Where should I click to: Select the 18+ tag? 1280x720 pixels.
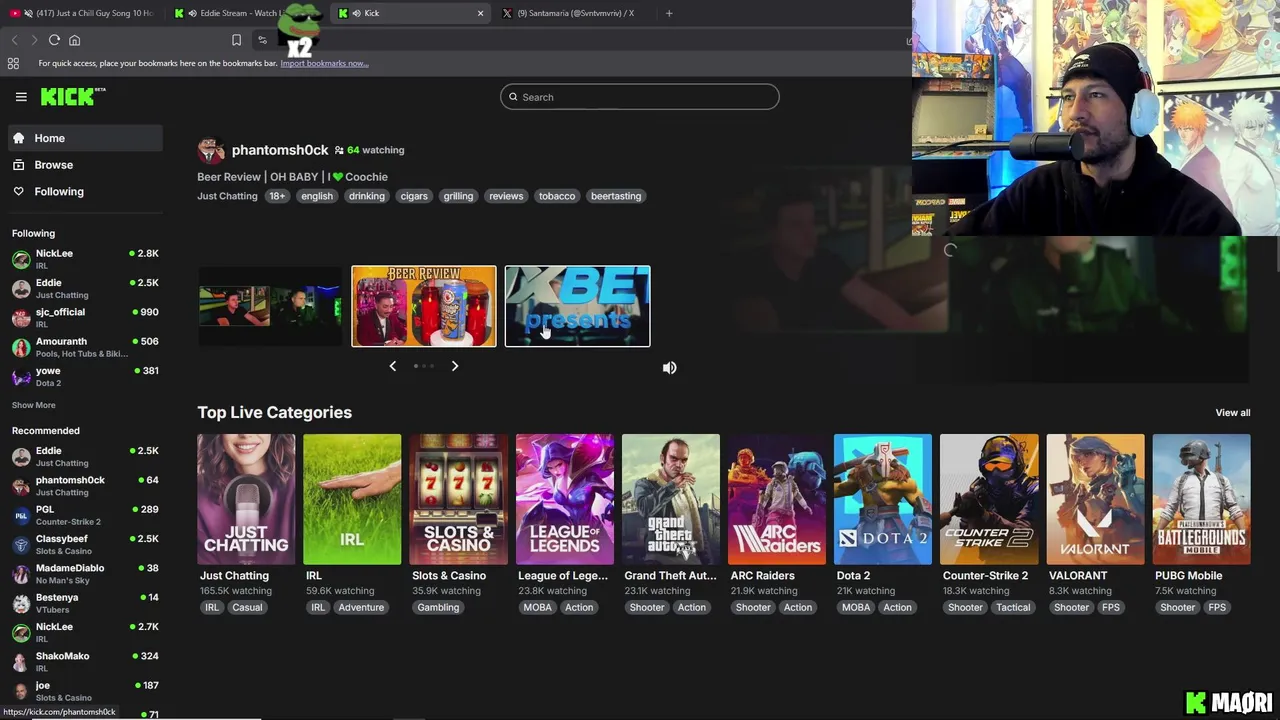click(277, 196)
